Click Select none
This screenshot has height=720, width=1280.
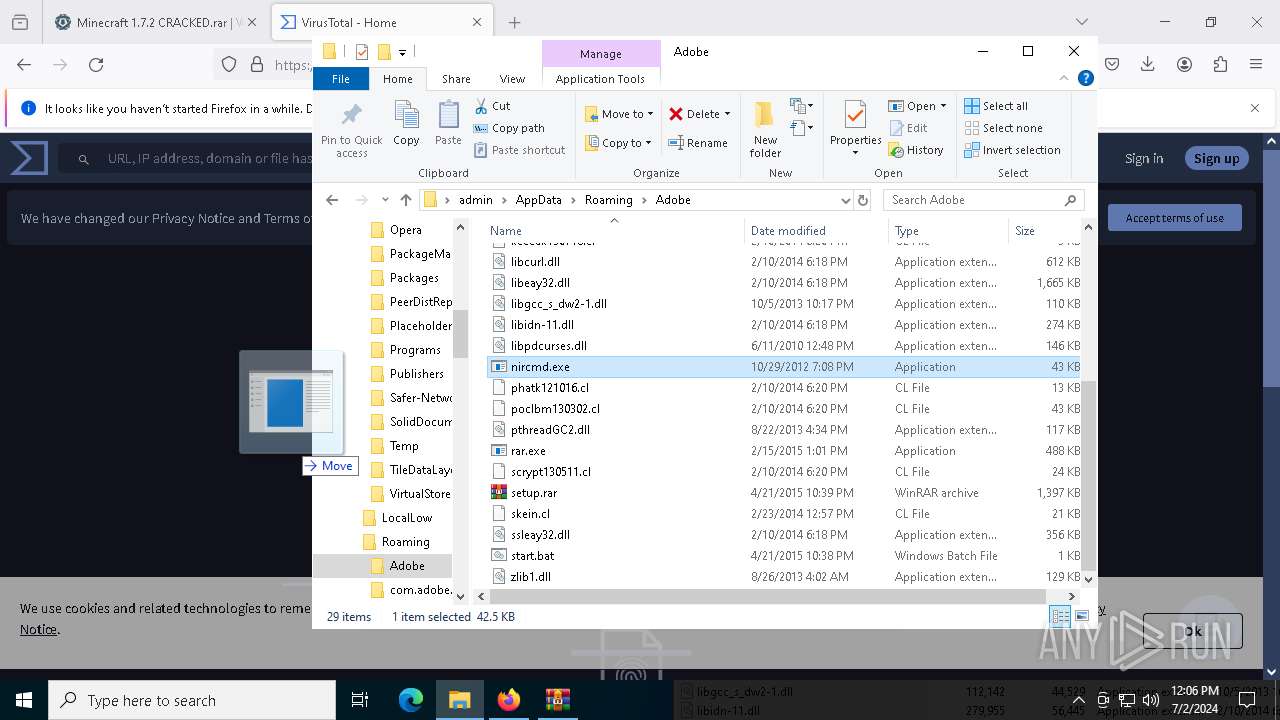tap(1003, 128)
